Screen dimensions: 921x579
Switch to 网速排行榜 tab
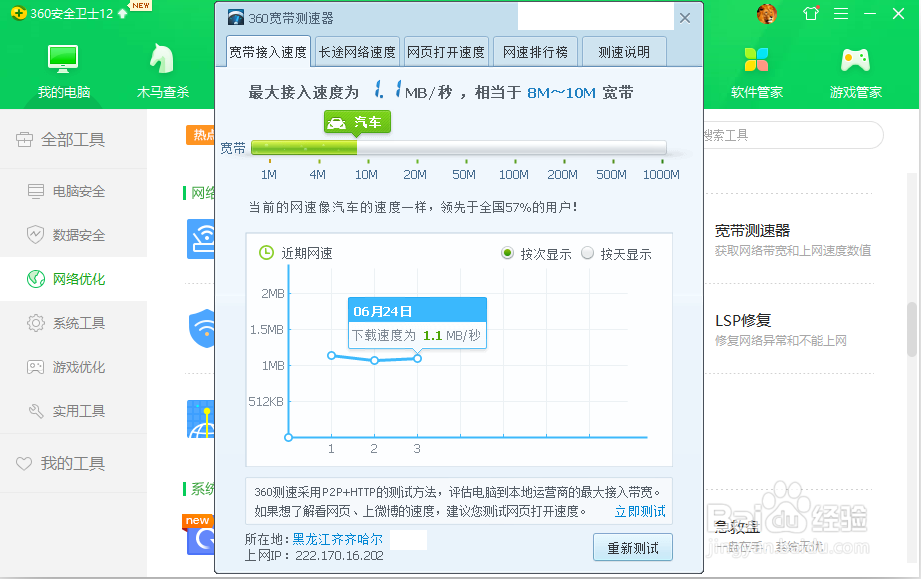coord(535,52)
